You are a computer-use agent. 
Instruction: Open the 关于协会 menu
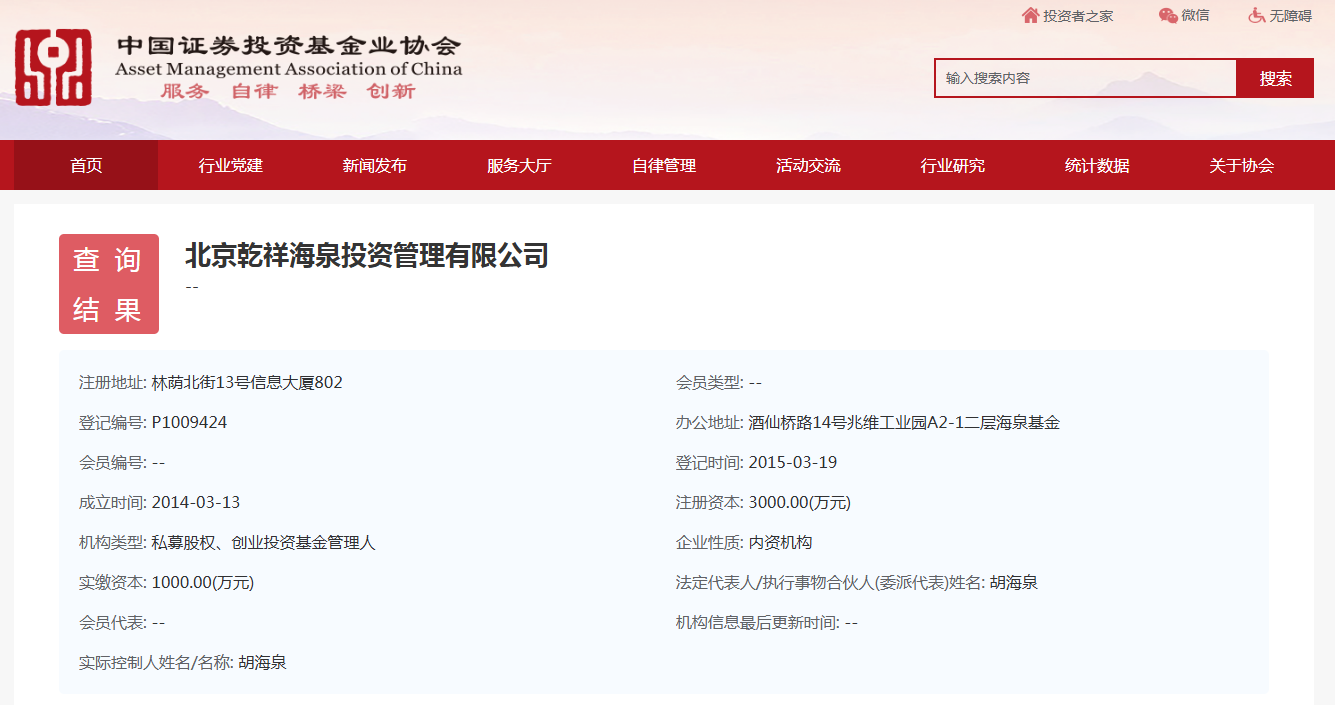[x=1241, y=166]
